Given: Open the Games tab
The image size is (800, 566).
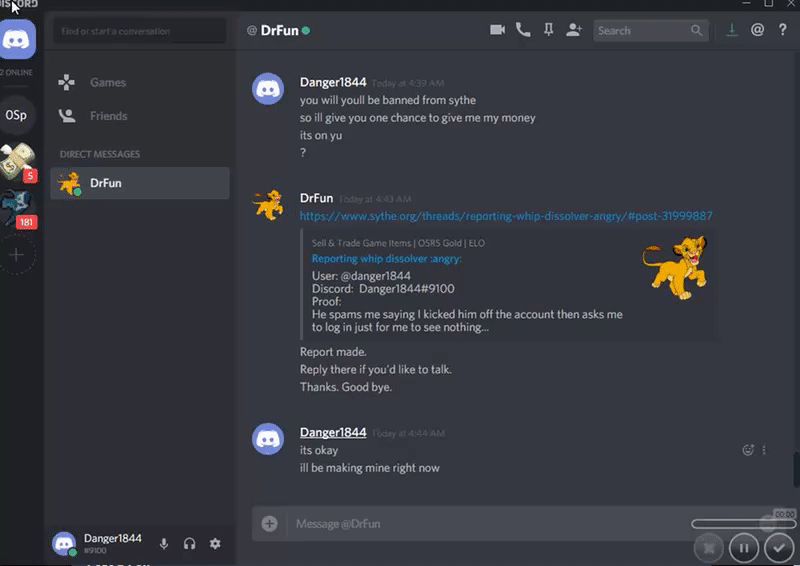Looking at the screenshot, I should (x=140, y=82).
